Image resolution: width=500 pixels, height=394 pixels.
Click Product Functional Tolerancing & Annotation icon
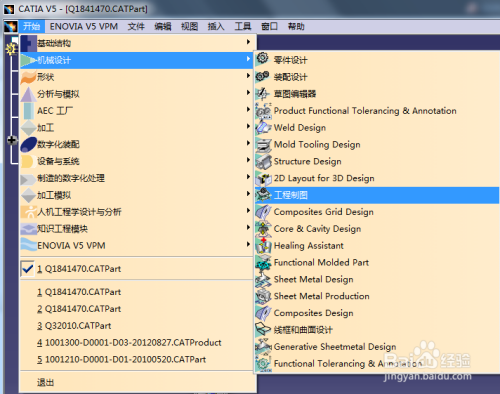[263, 111]
